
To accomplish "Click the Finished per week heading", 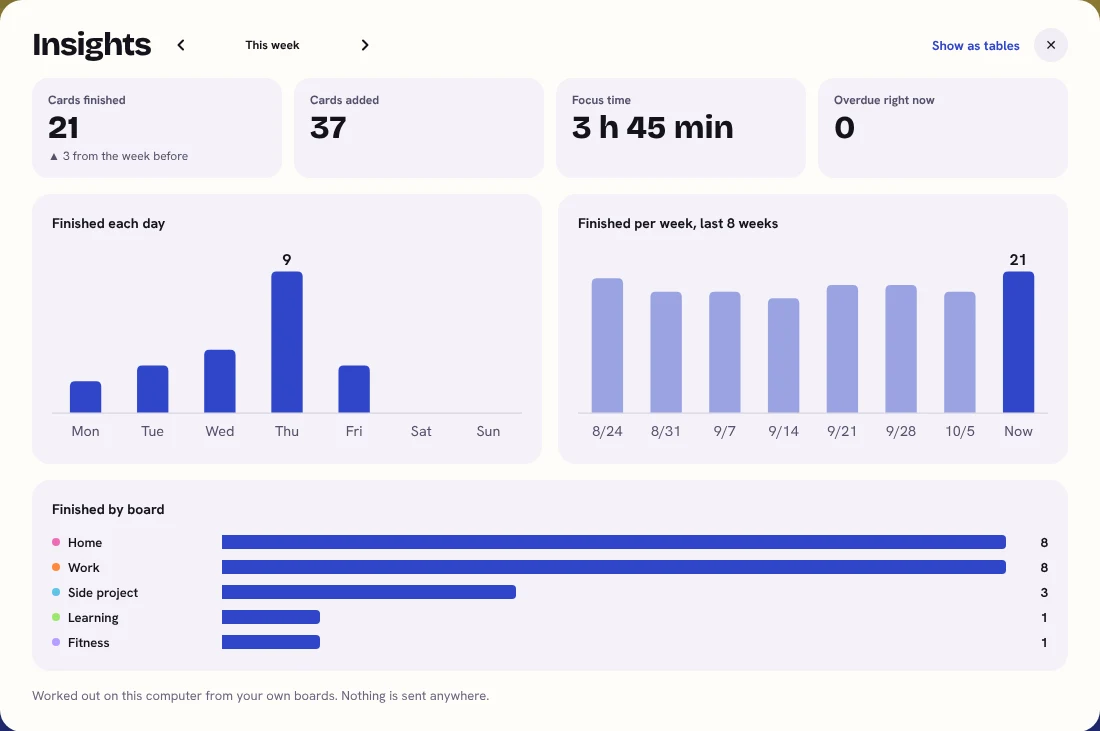I will pos(678,223).
